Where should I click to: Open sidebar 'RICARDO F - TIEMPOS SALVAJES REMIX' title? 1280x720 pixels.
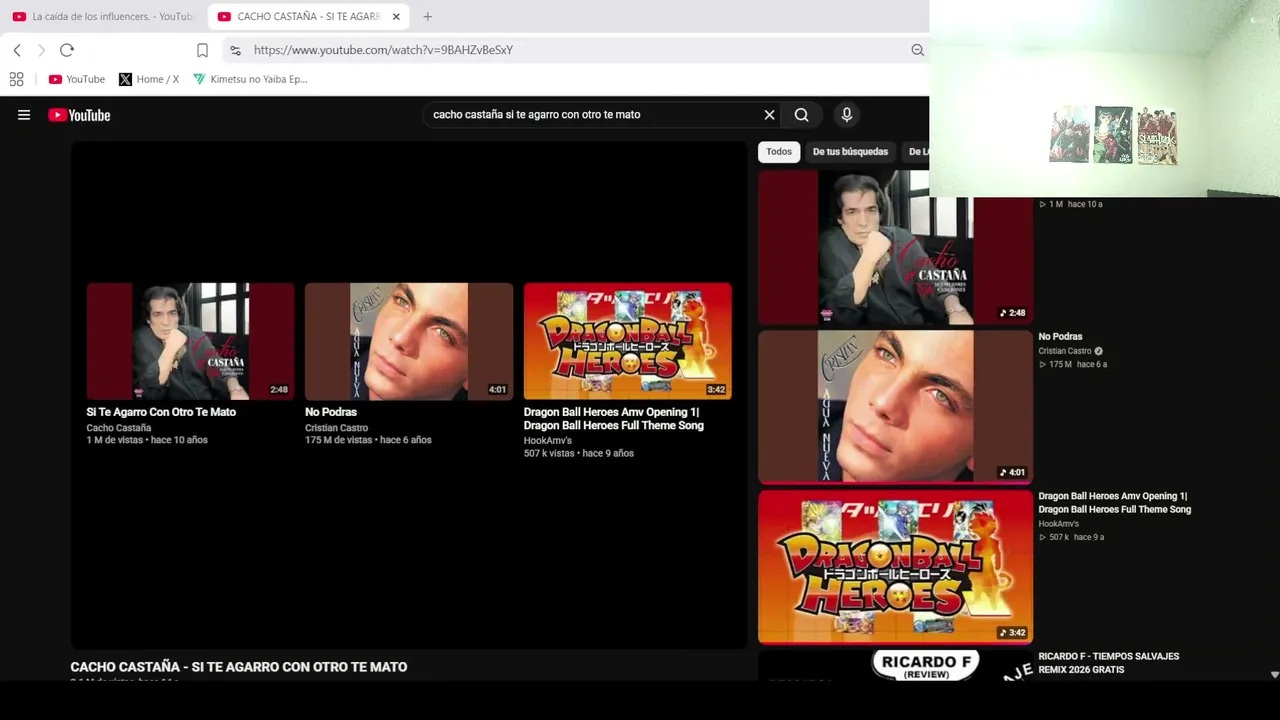1109,663
